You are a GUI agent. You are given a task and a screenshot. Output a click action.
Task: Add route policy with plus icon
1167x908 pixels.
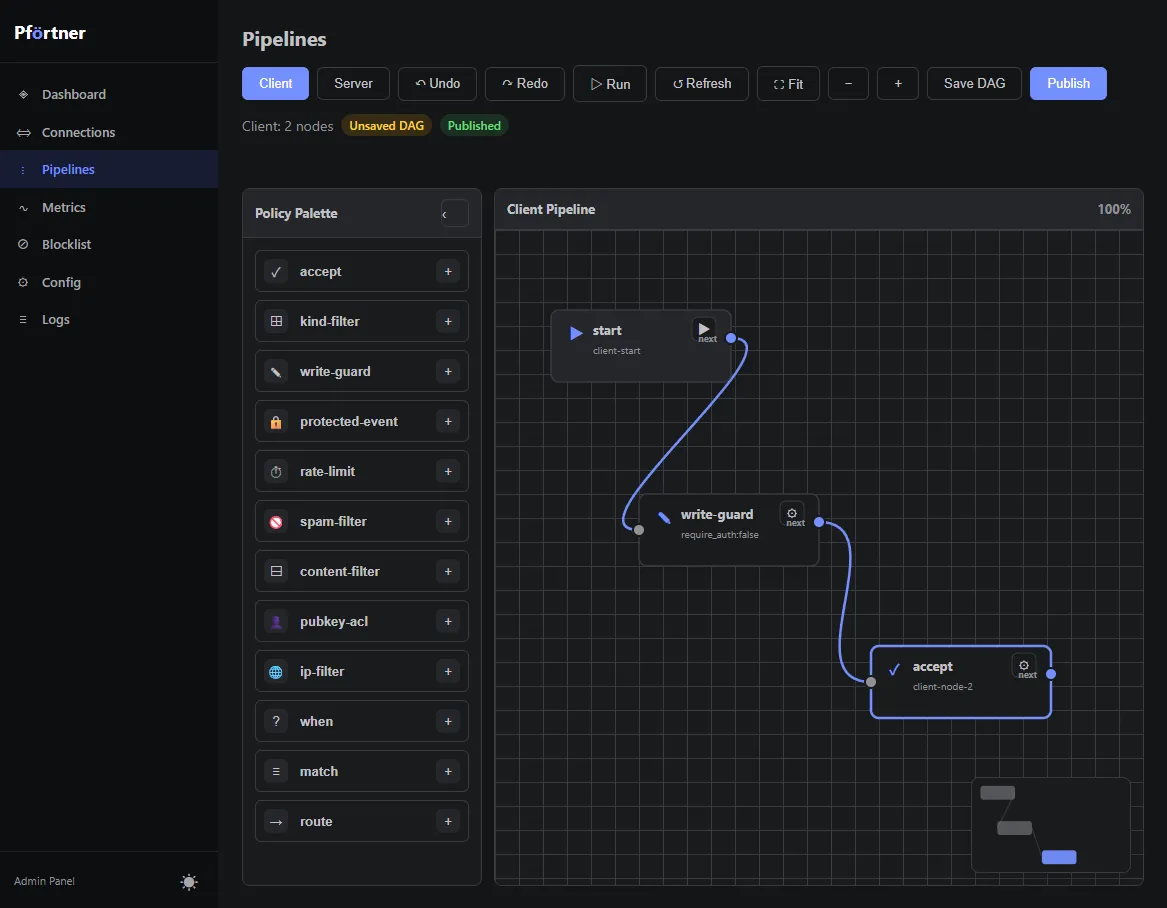click(x=448, y=822)
